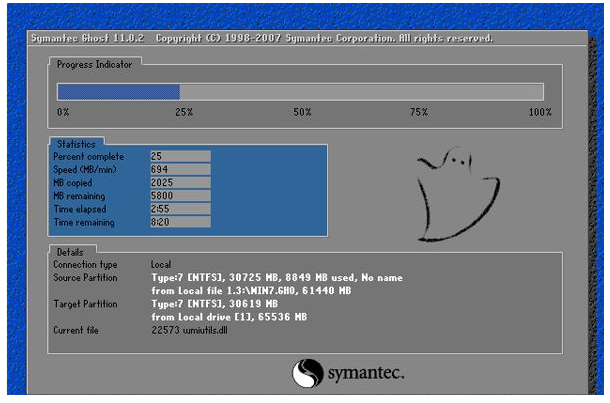Click the MB remaining label
This screenshot has width=610, height=403.
pos(79,196)
